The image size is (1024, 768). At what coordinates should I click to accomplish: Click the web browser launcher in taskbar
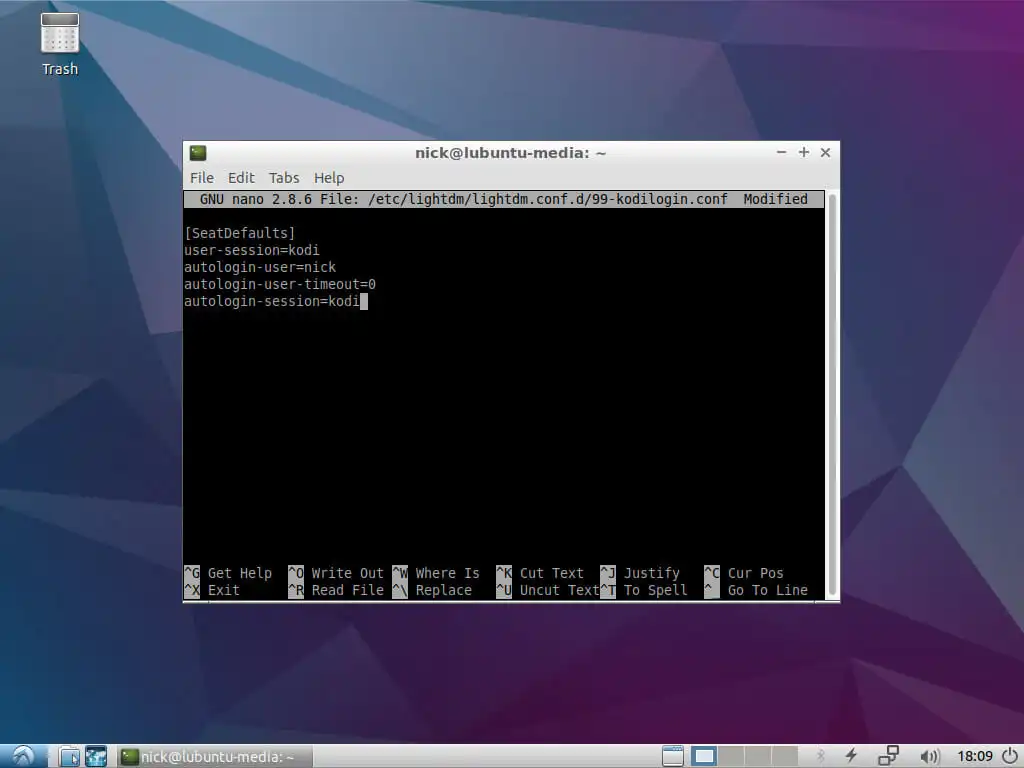(x=96, y=756)
